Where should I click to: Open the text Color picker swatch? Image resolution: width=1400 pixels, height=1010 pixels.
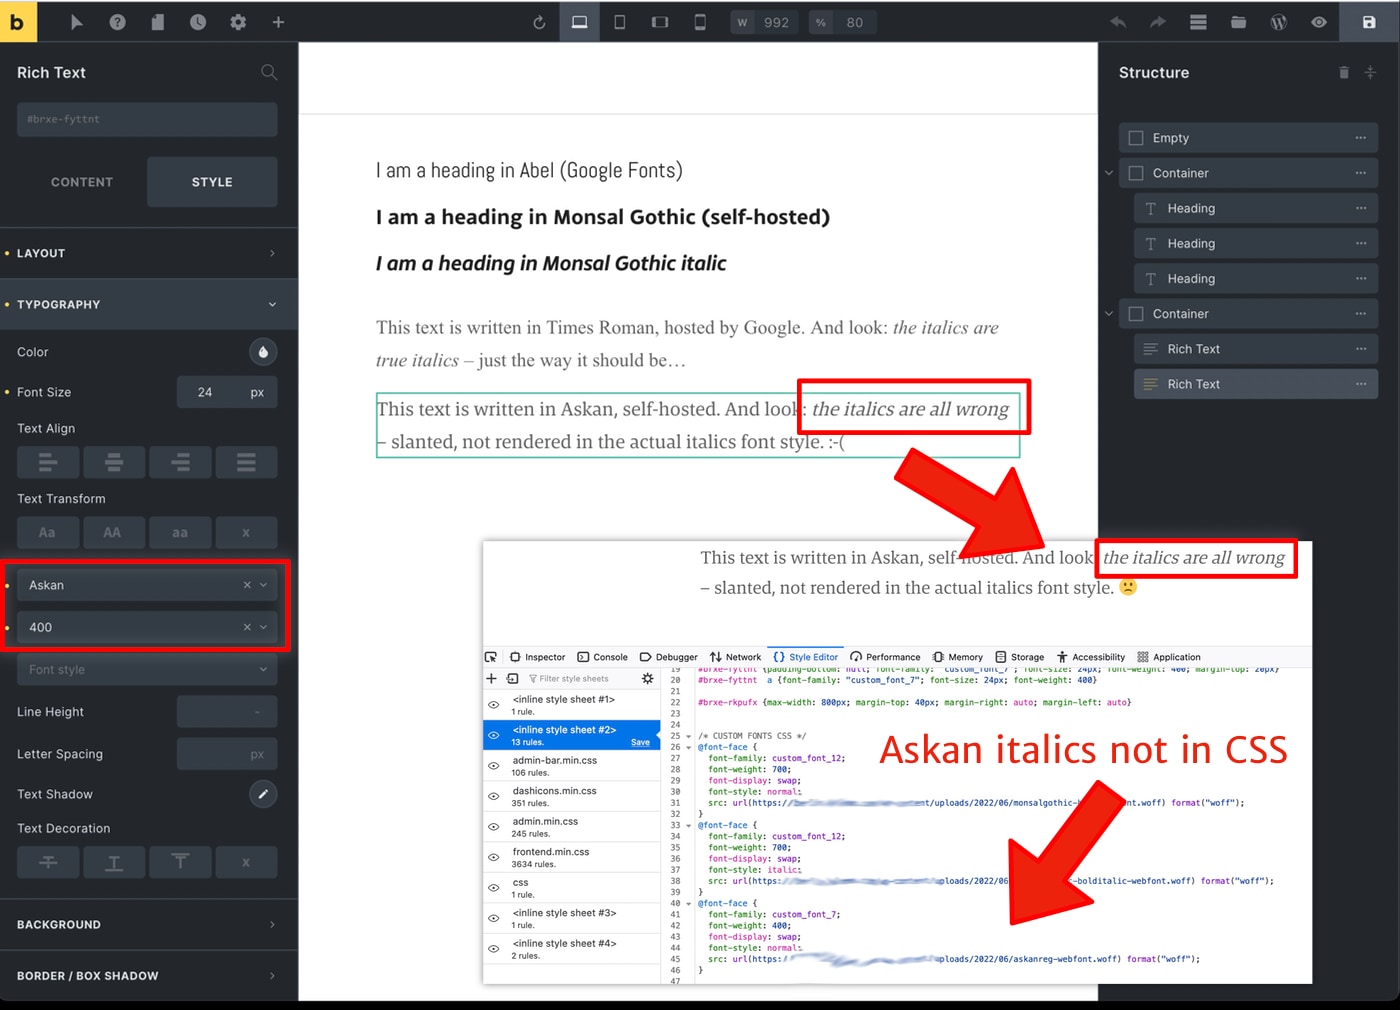coord(263,352)
